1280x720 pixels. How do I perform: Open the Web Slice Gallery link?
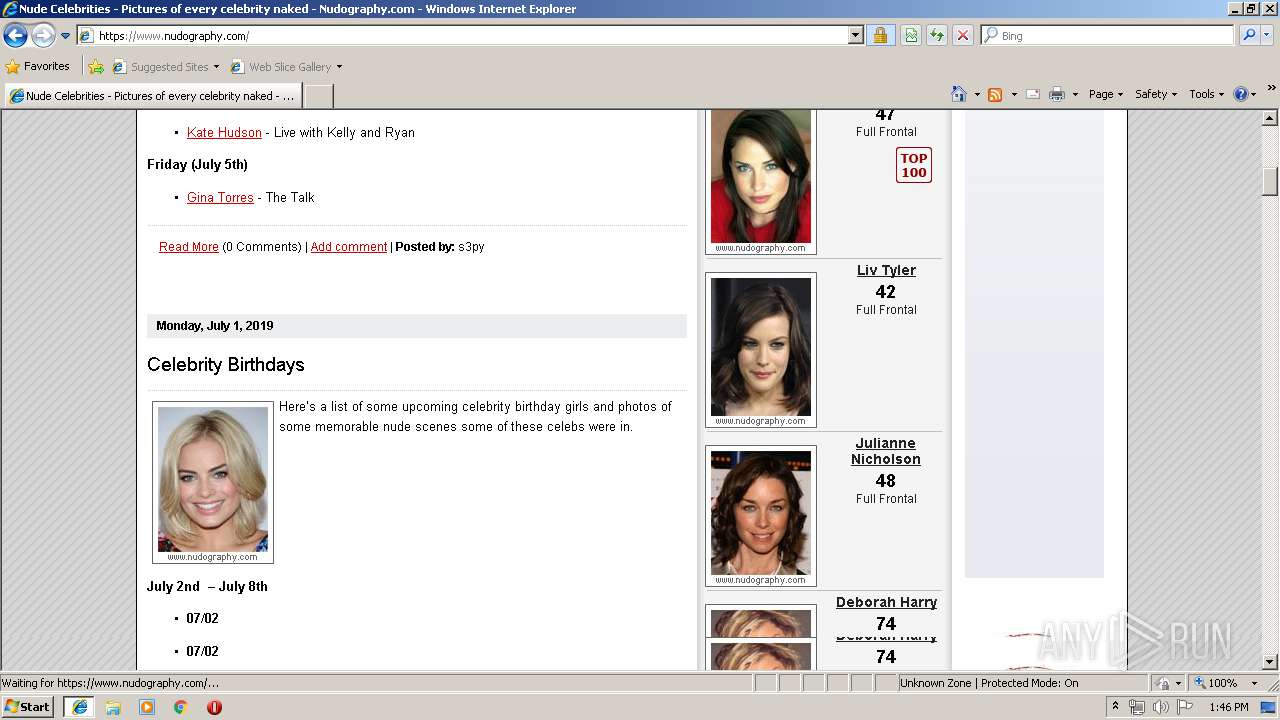coord(285,67)
